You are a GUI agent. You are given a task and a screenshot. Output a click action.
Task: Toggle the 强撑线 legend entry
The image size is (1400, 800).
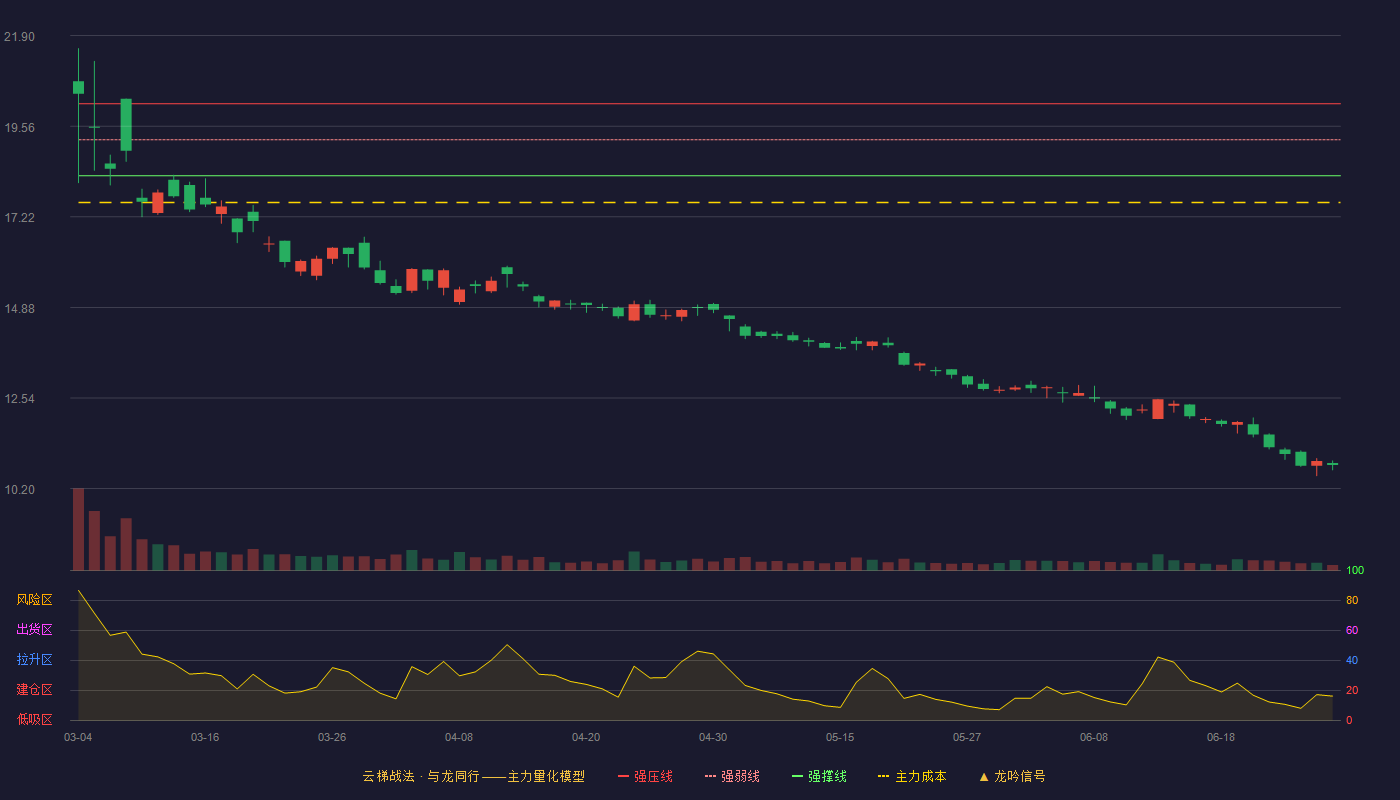pos(819,776)
